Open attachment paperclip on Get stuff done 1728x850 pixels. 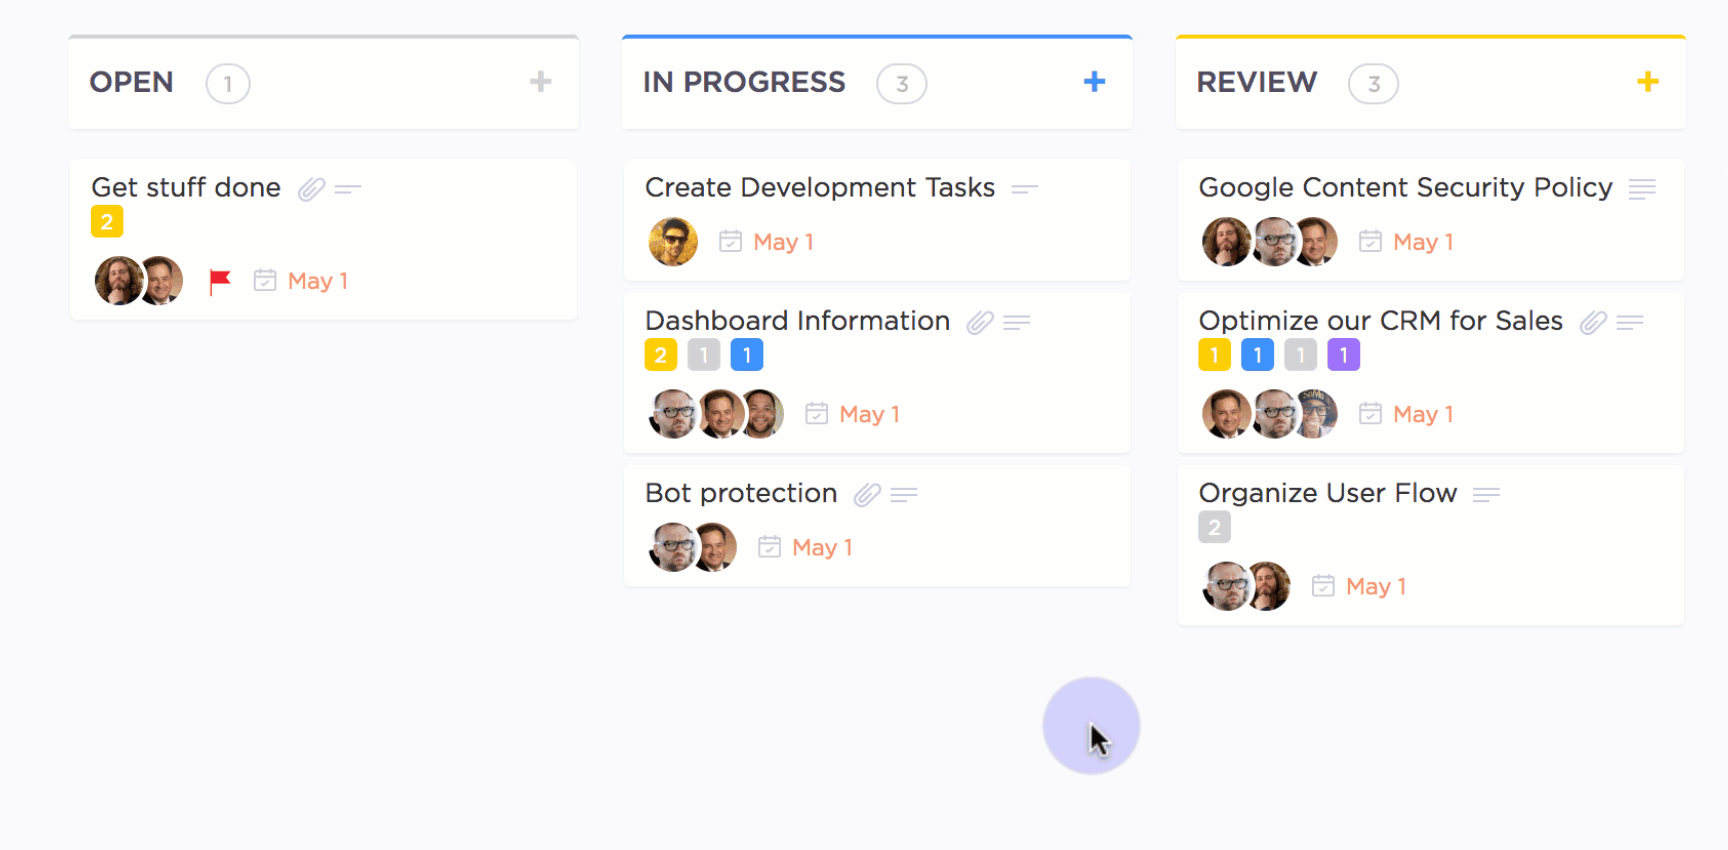pyautogui.click(x=311, y=189)
